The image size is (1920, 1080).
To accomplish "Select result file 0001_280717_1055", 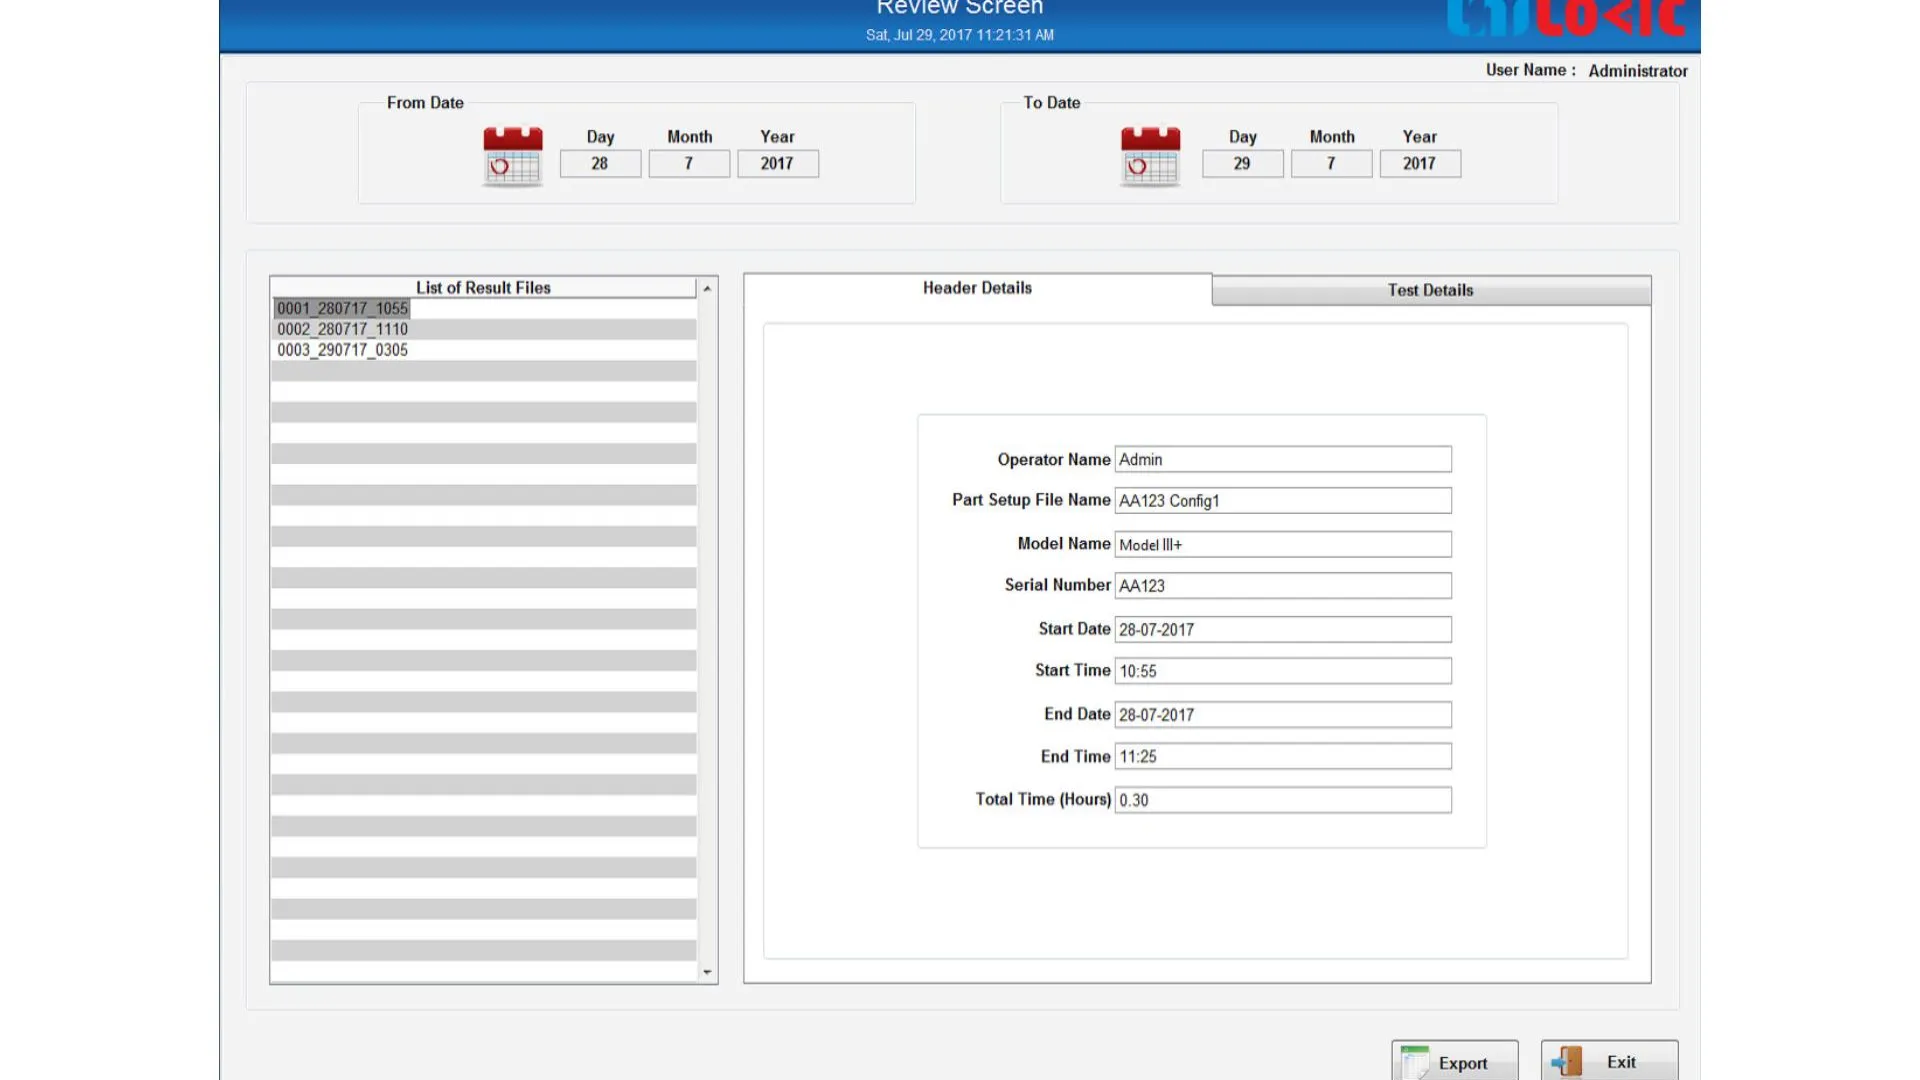I will [x=342, y=308].
